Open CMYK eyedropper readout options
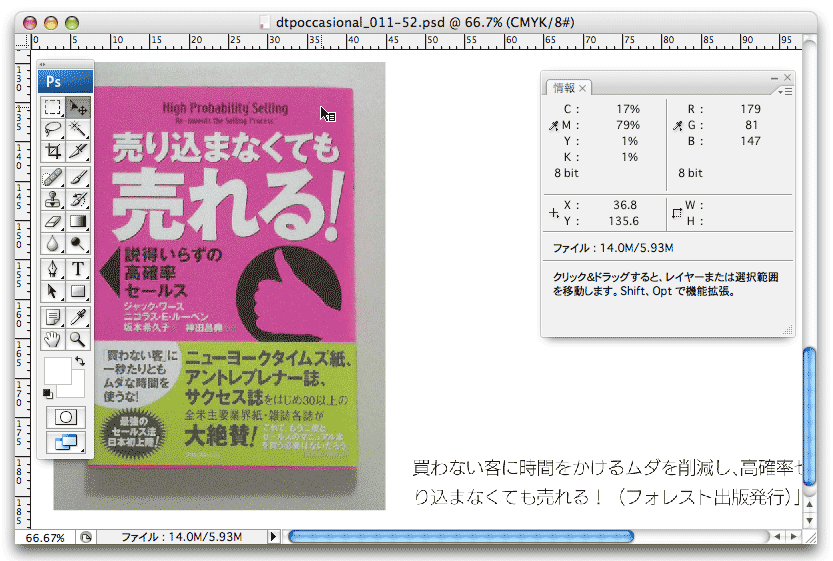Screen dimensions: 833x561 tap(554, 125)
